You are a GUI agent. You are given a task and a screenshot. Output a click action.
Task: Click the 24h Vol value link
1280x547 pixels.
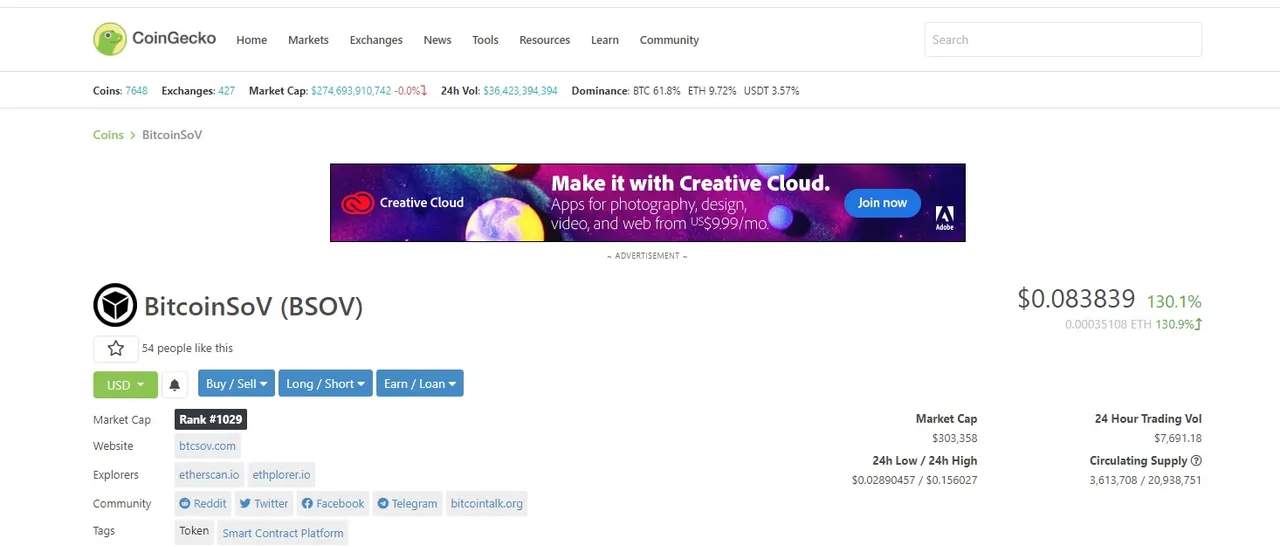point(520,91)
